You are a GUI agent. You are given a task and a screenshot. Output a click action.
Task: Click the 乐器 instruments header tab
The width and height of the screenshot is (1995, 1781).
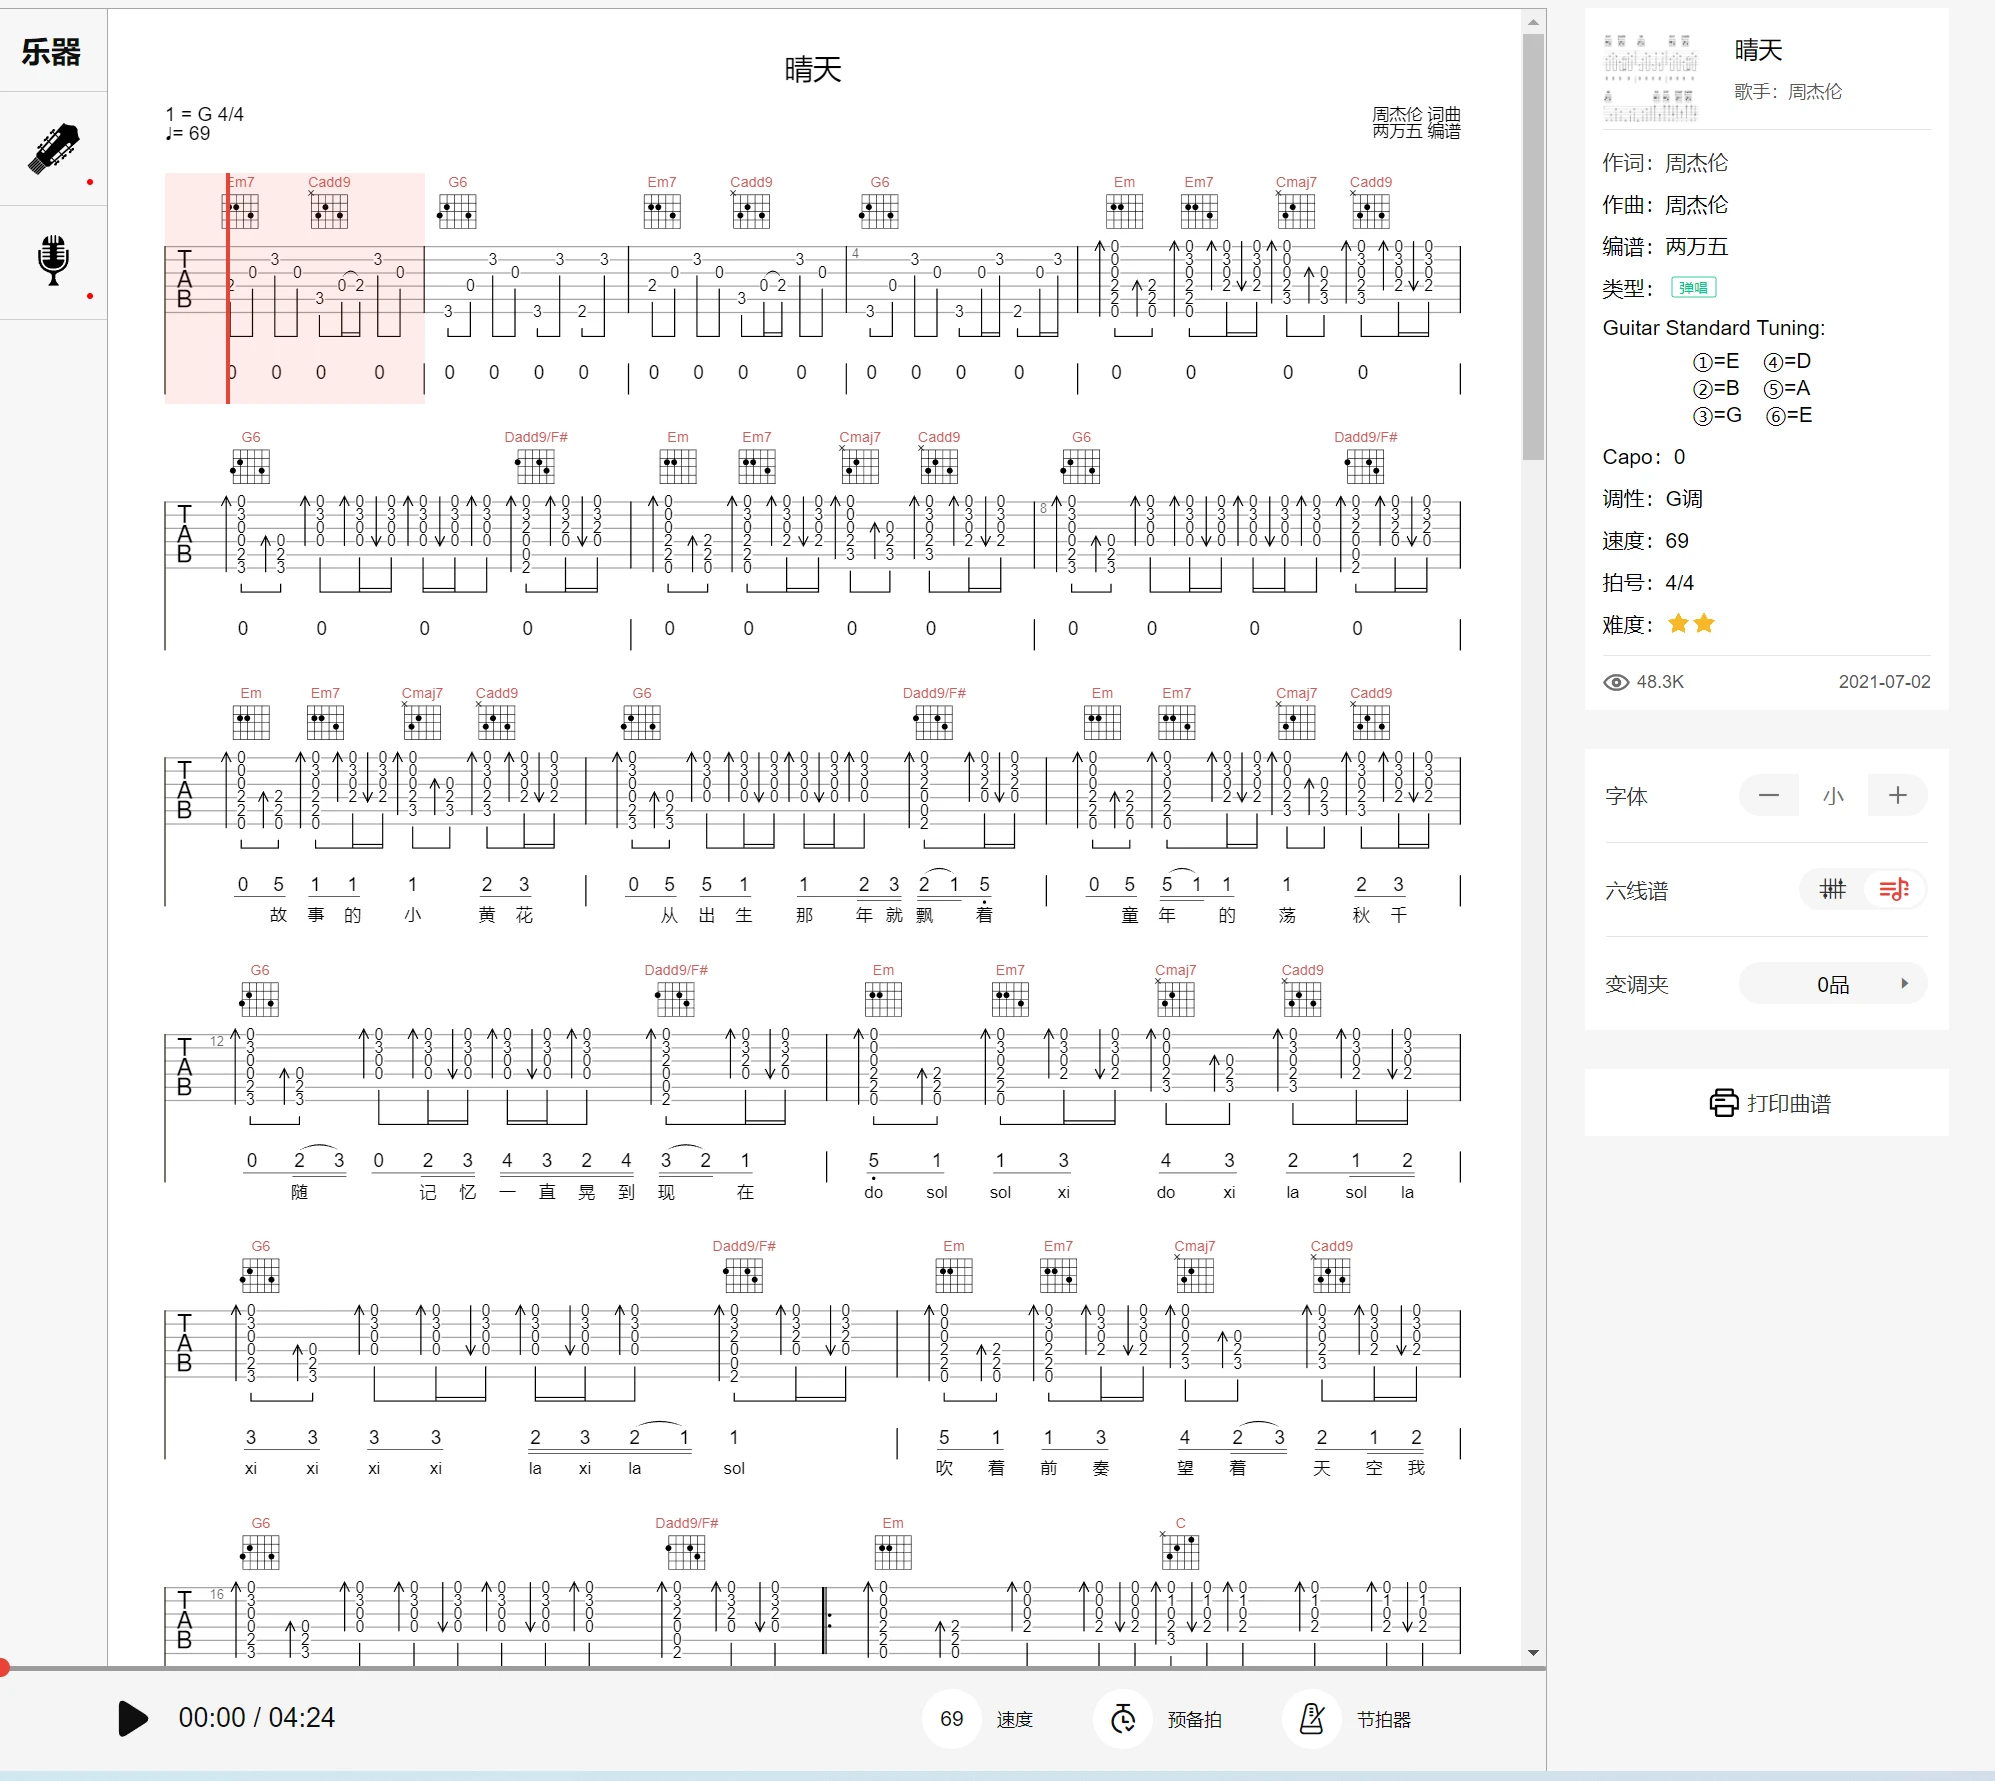coord(52,52)
